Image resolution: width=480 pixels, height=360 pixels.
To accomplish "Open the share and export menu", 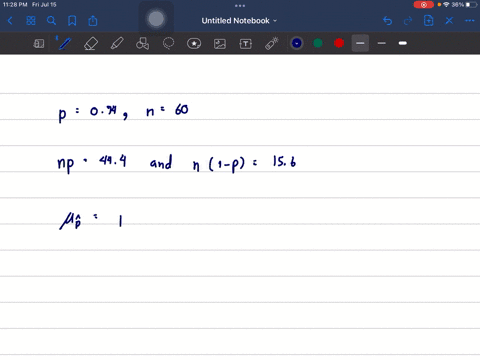I will (93, 21).
